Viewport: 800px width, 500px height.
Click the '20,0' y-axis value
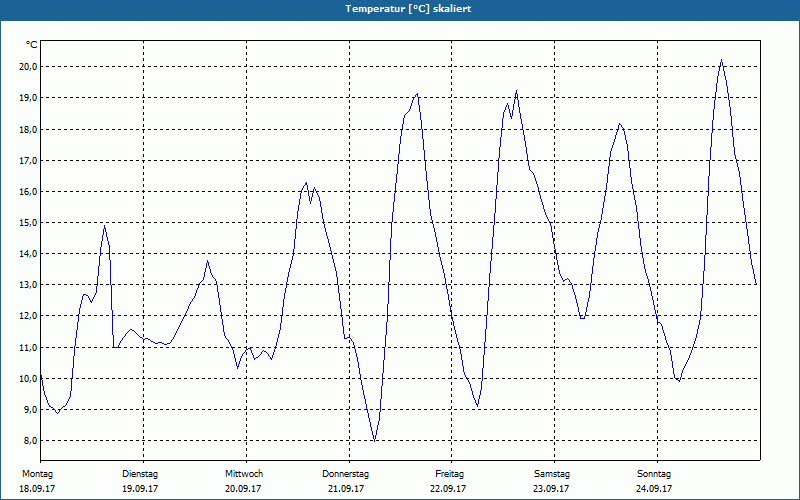point(28,67)
